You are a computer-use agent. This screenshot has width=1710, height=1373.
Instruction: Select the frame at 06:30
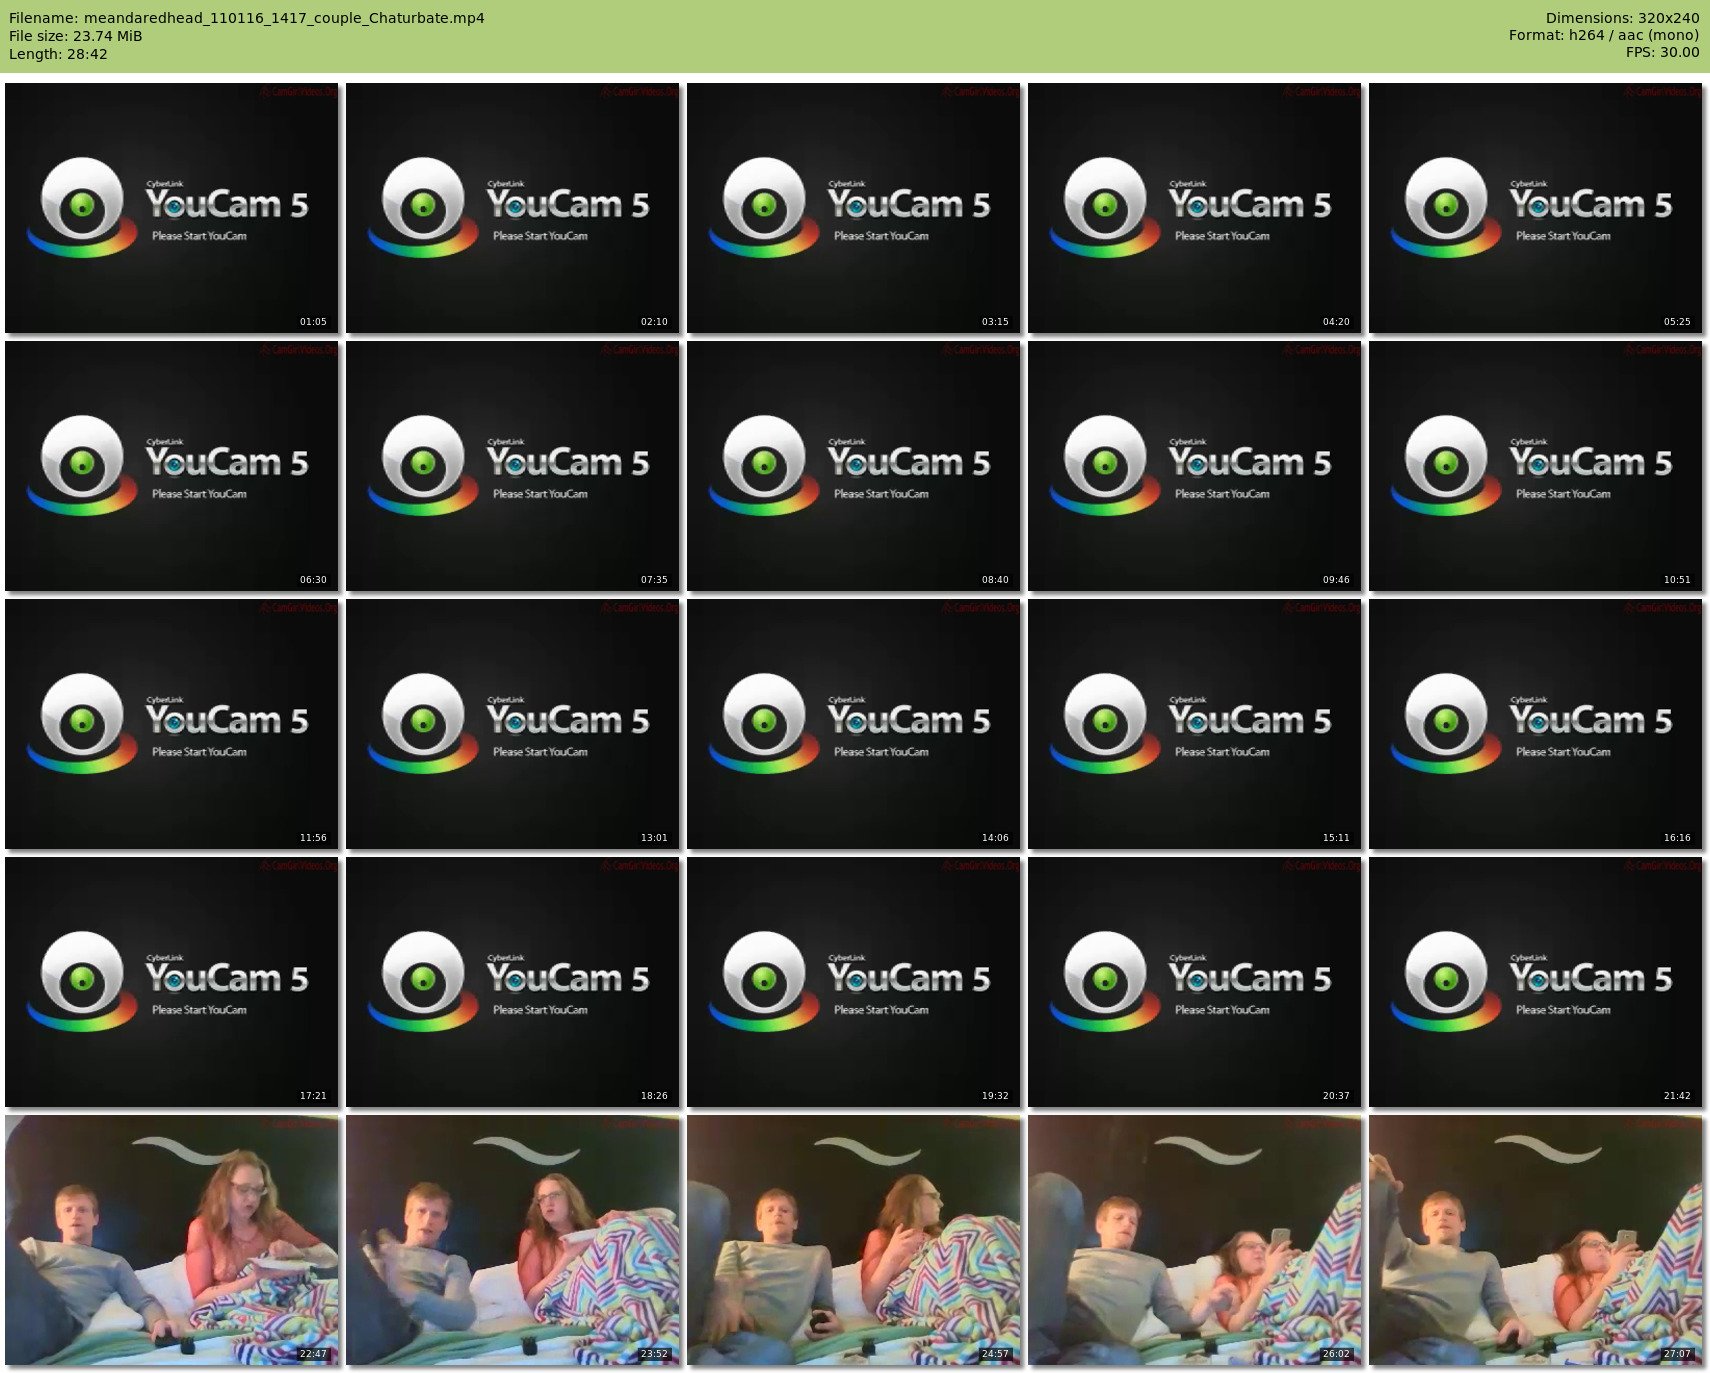click(x=172, y=466)
